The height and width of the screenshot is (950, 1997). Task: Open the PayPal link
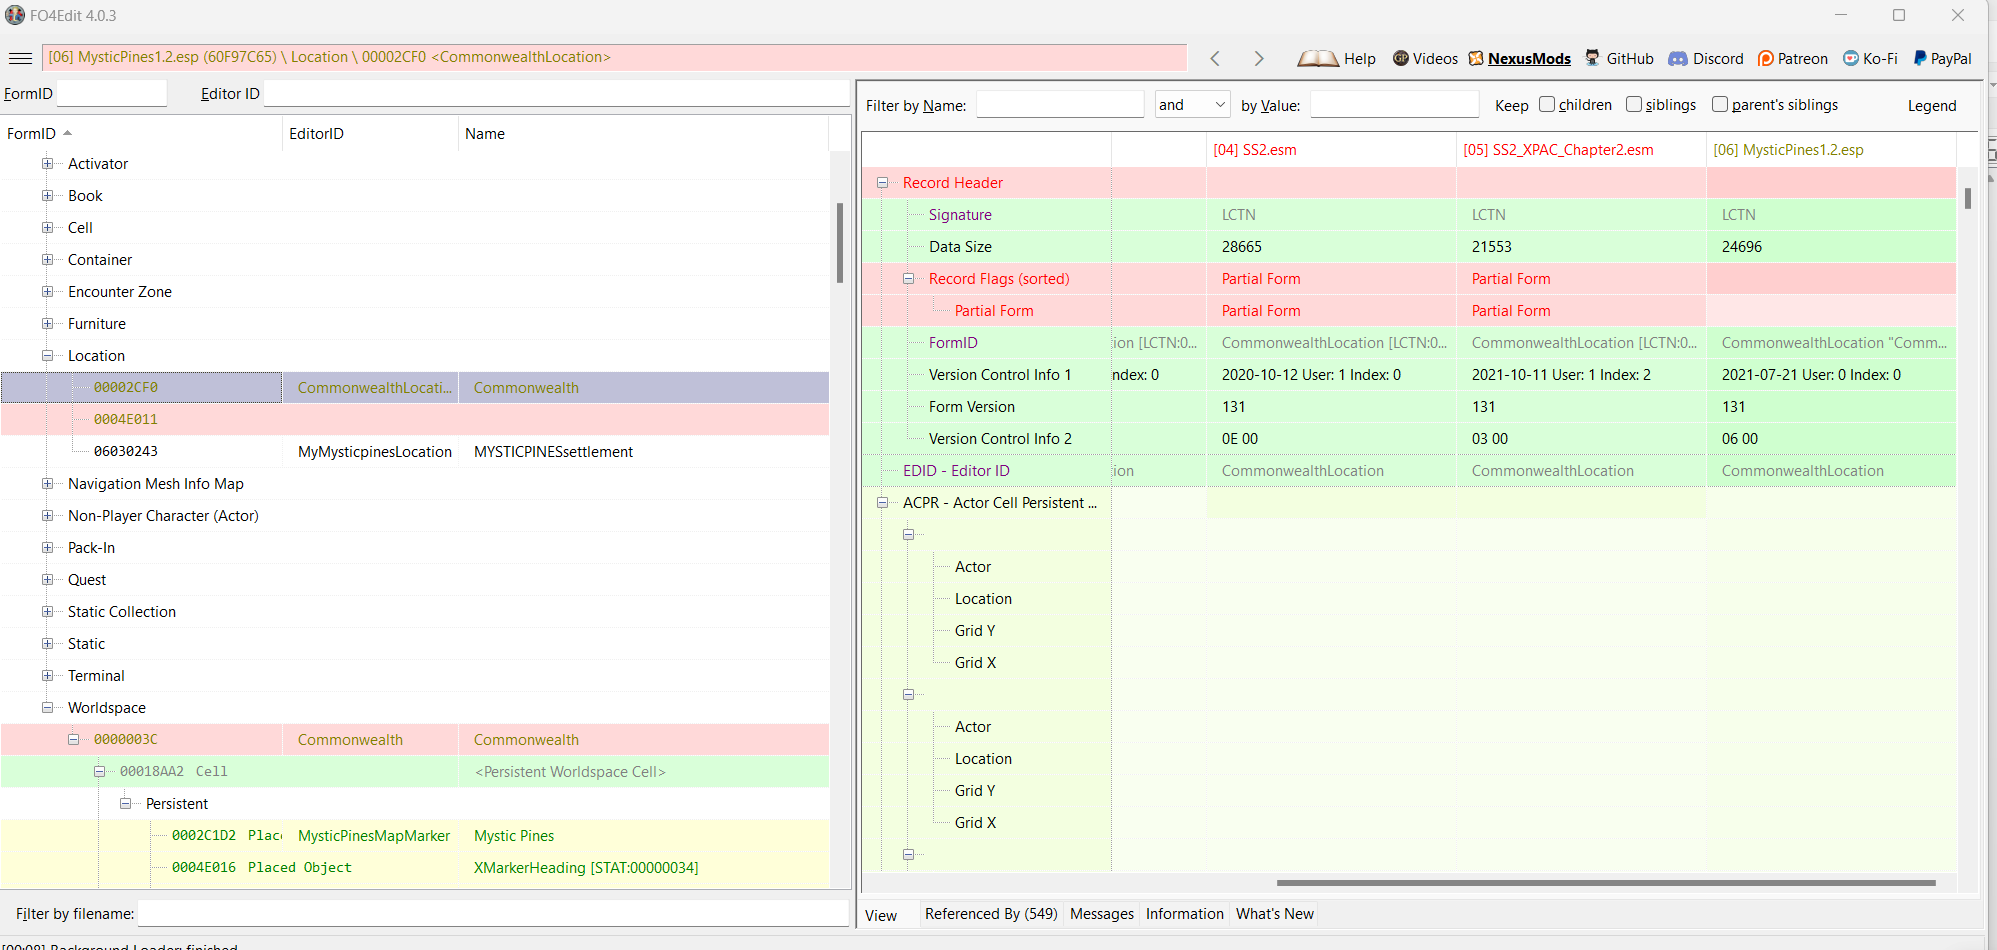coord(1942,58)
